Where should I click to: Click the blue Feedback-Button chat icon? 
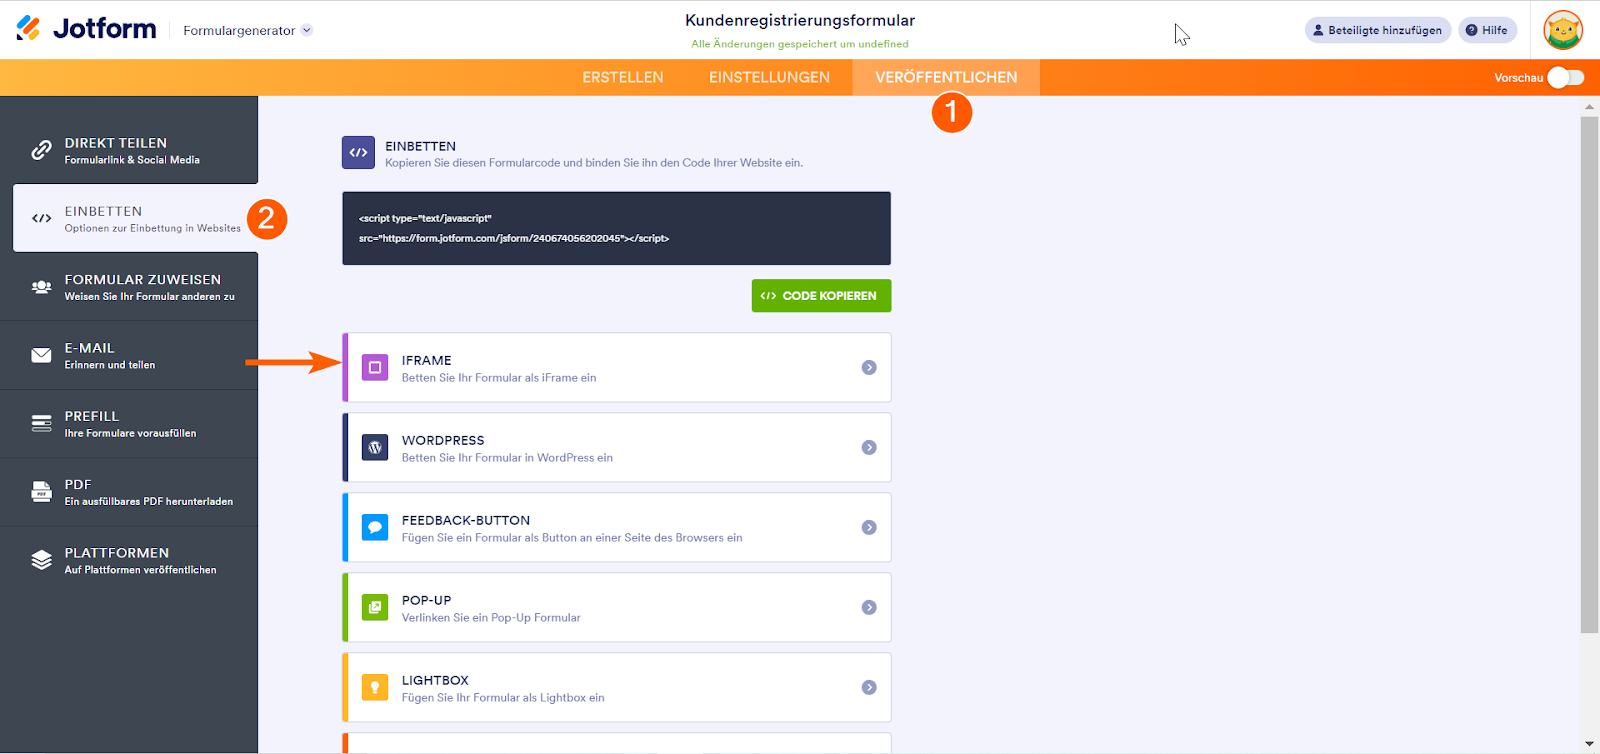(x=375, y=528)
